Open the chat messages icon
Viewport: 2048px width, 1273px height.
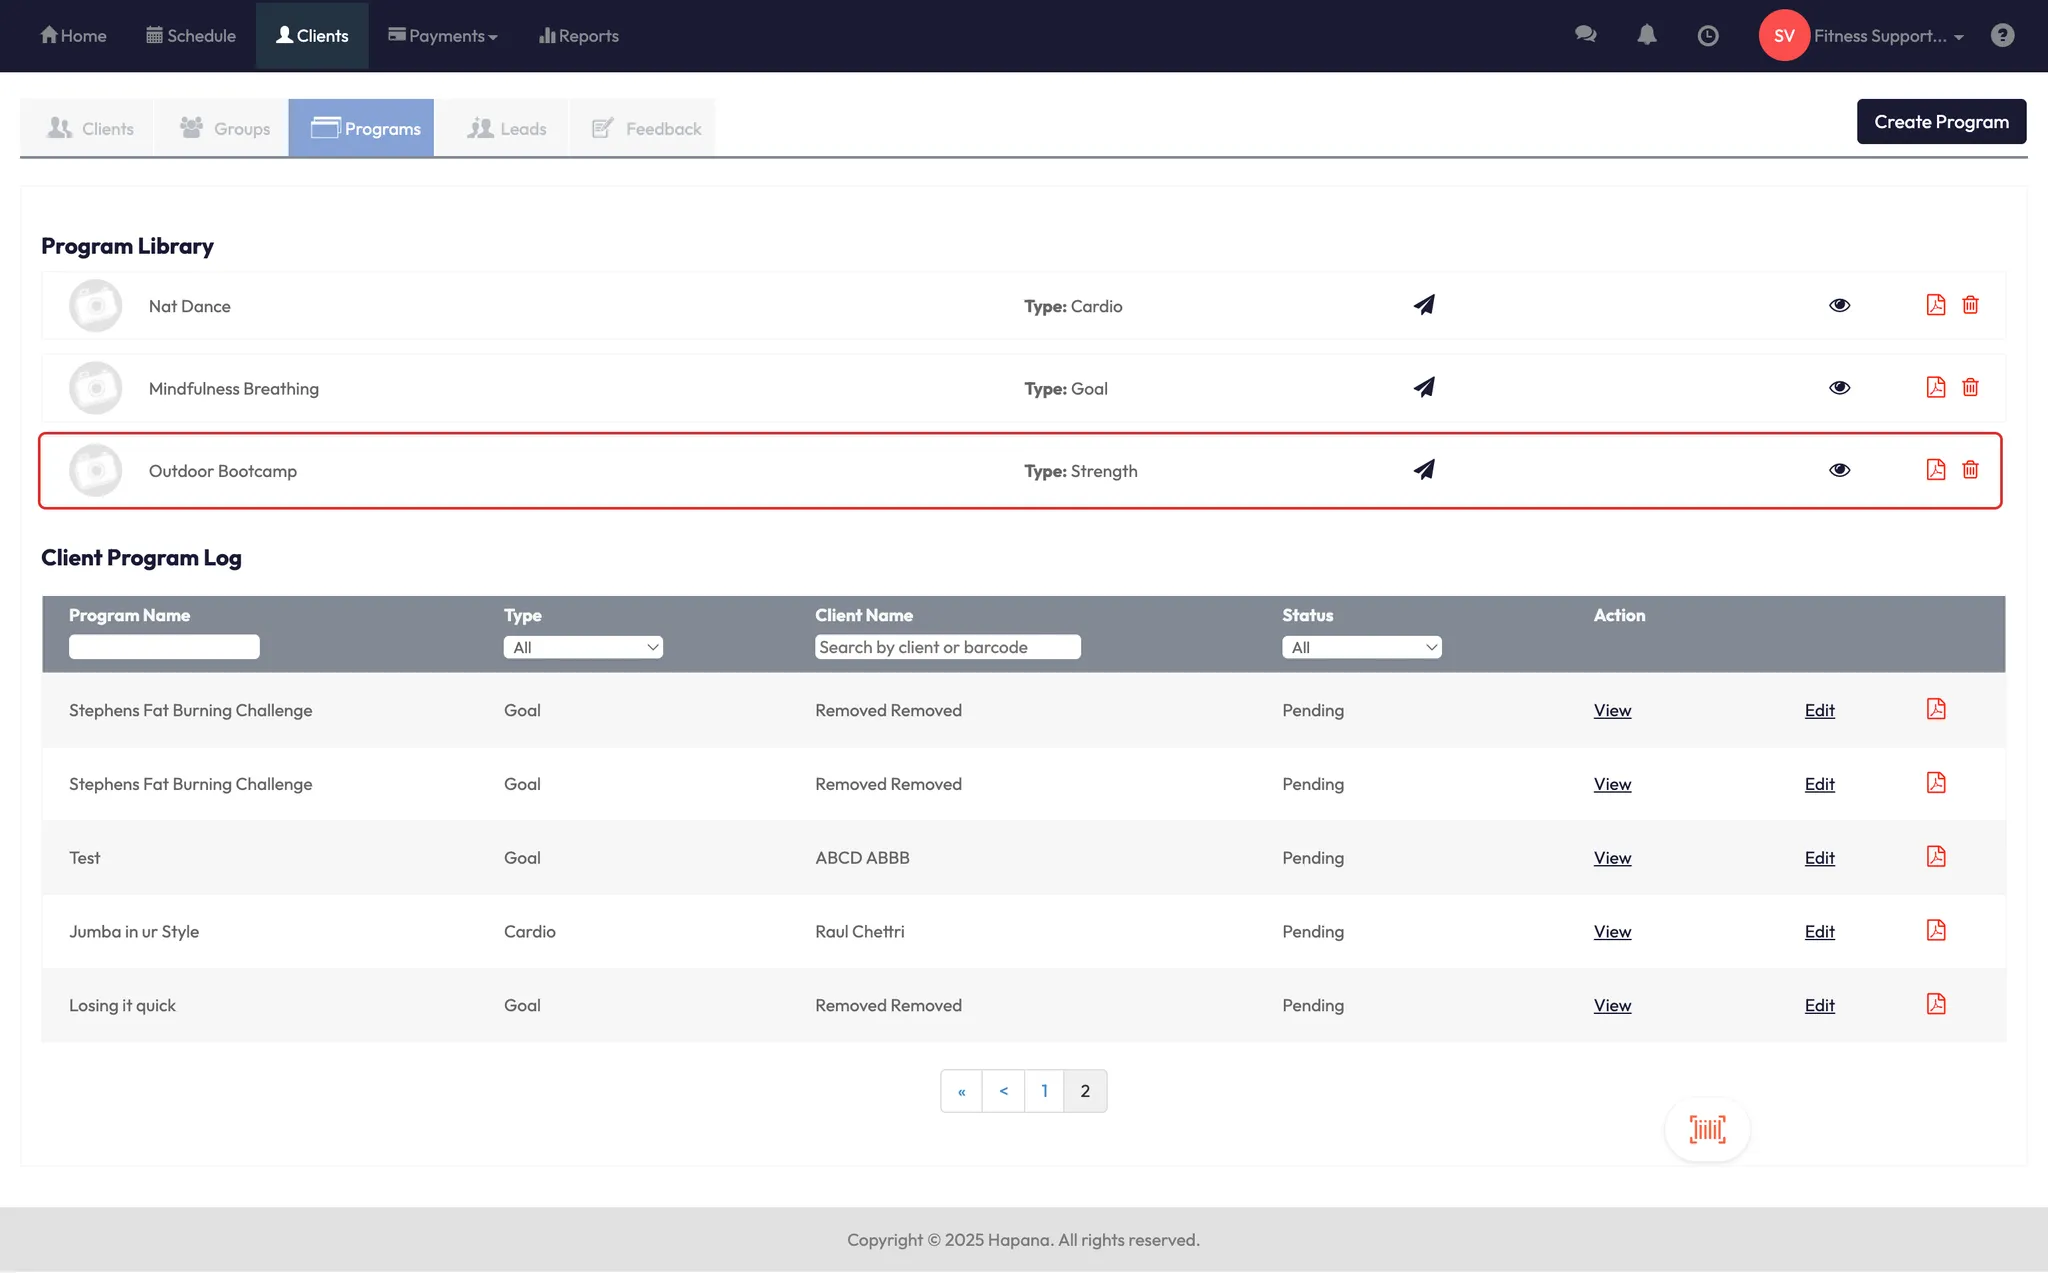[1585, 35]
